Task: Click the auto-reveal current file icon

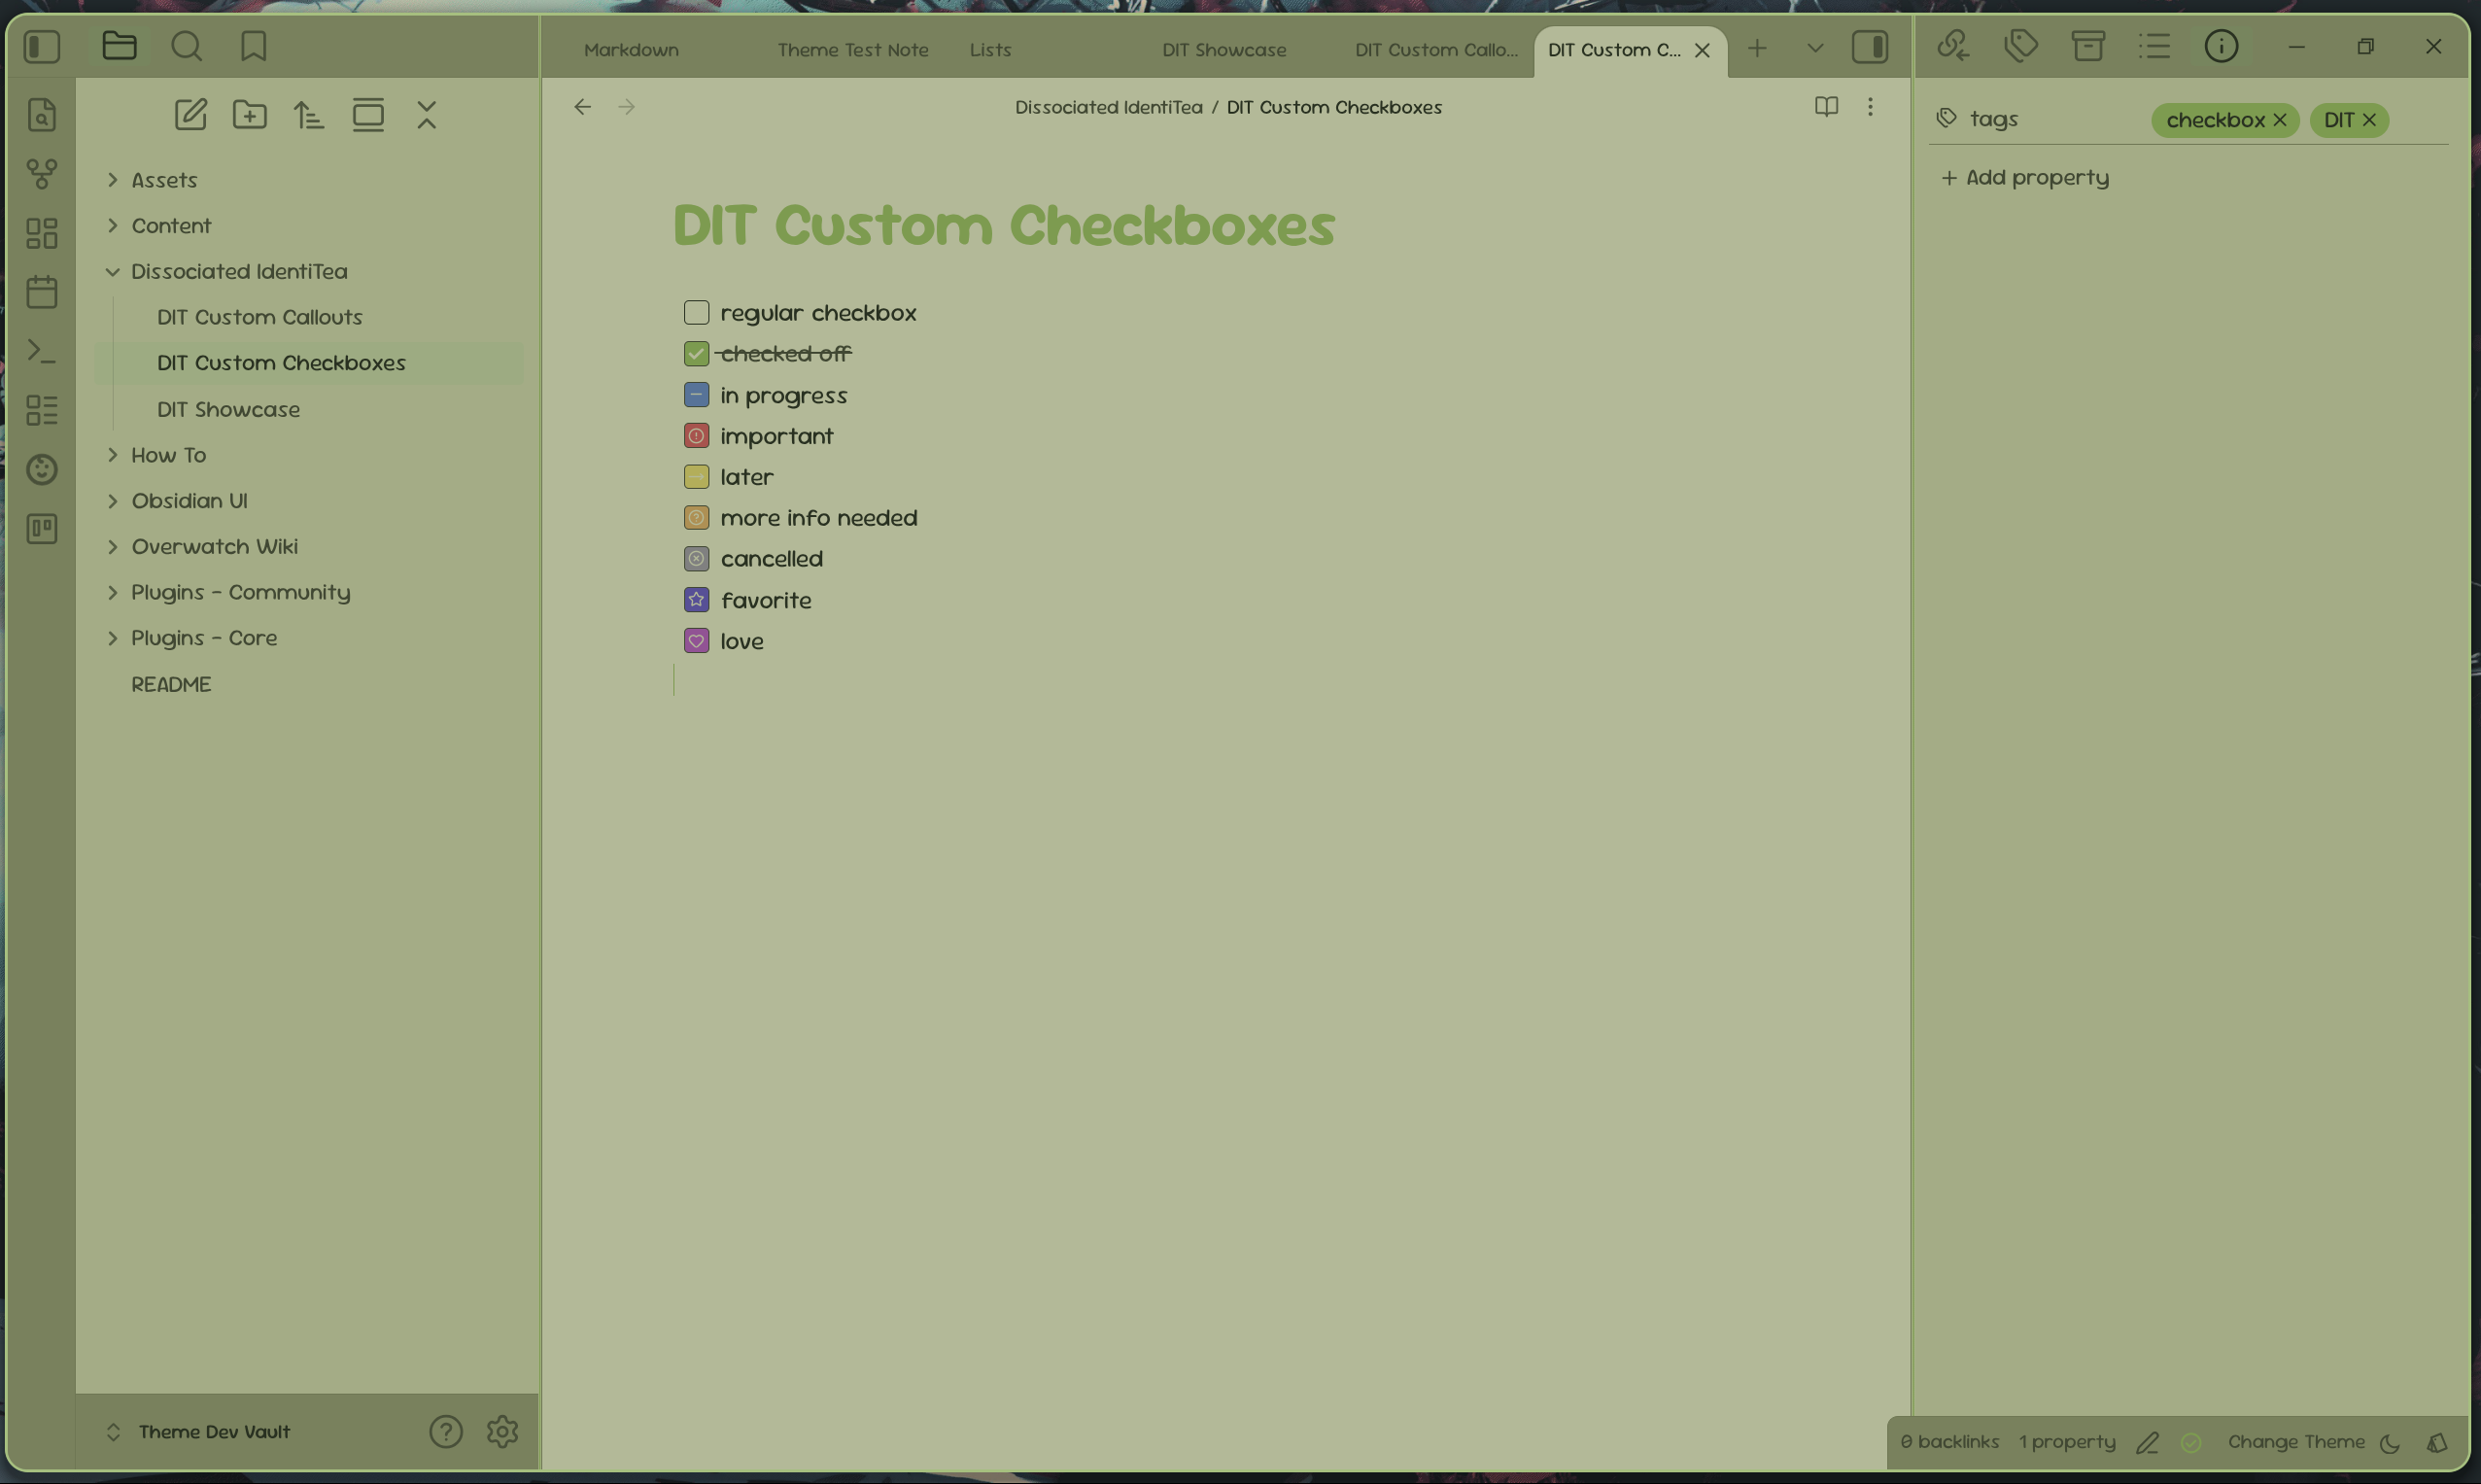Action: pyautogui.click(x=368, y=115)
